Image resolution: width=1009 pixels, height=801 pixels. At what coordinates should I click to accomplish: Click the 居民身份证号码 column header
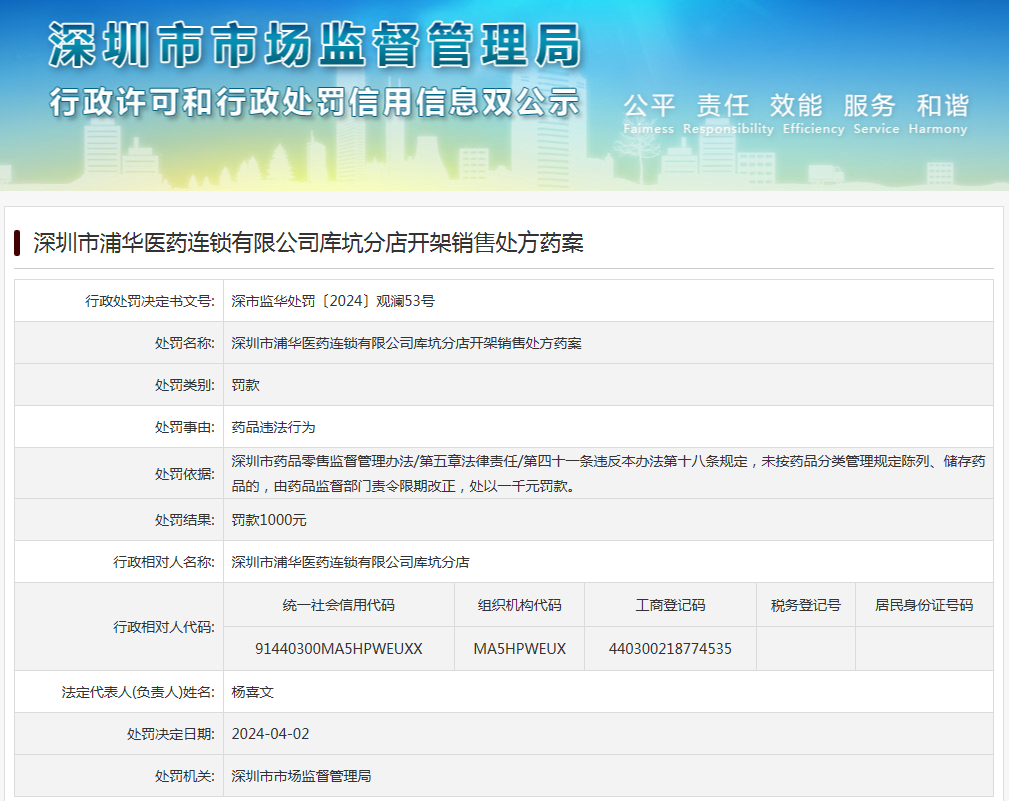(924, 605)
